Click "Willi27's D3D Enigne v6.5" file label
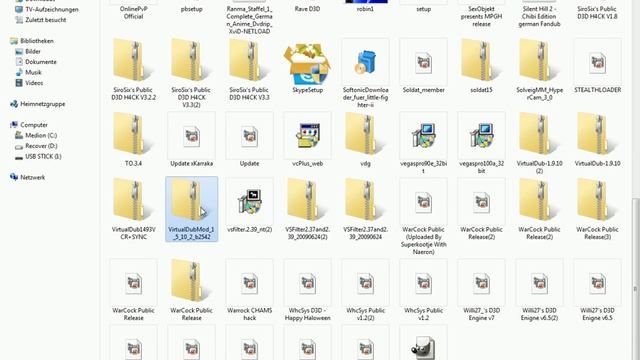 597,314
